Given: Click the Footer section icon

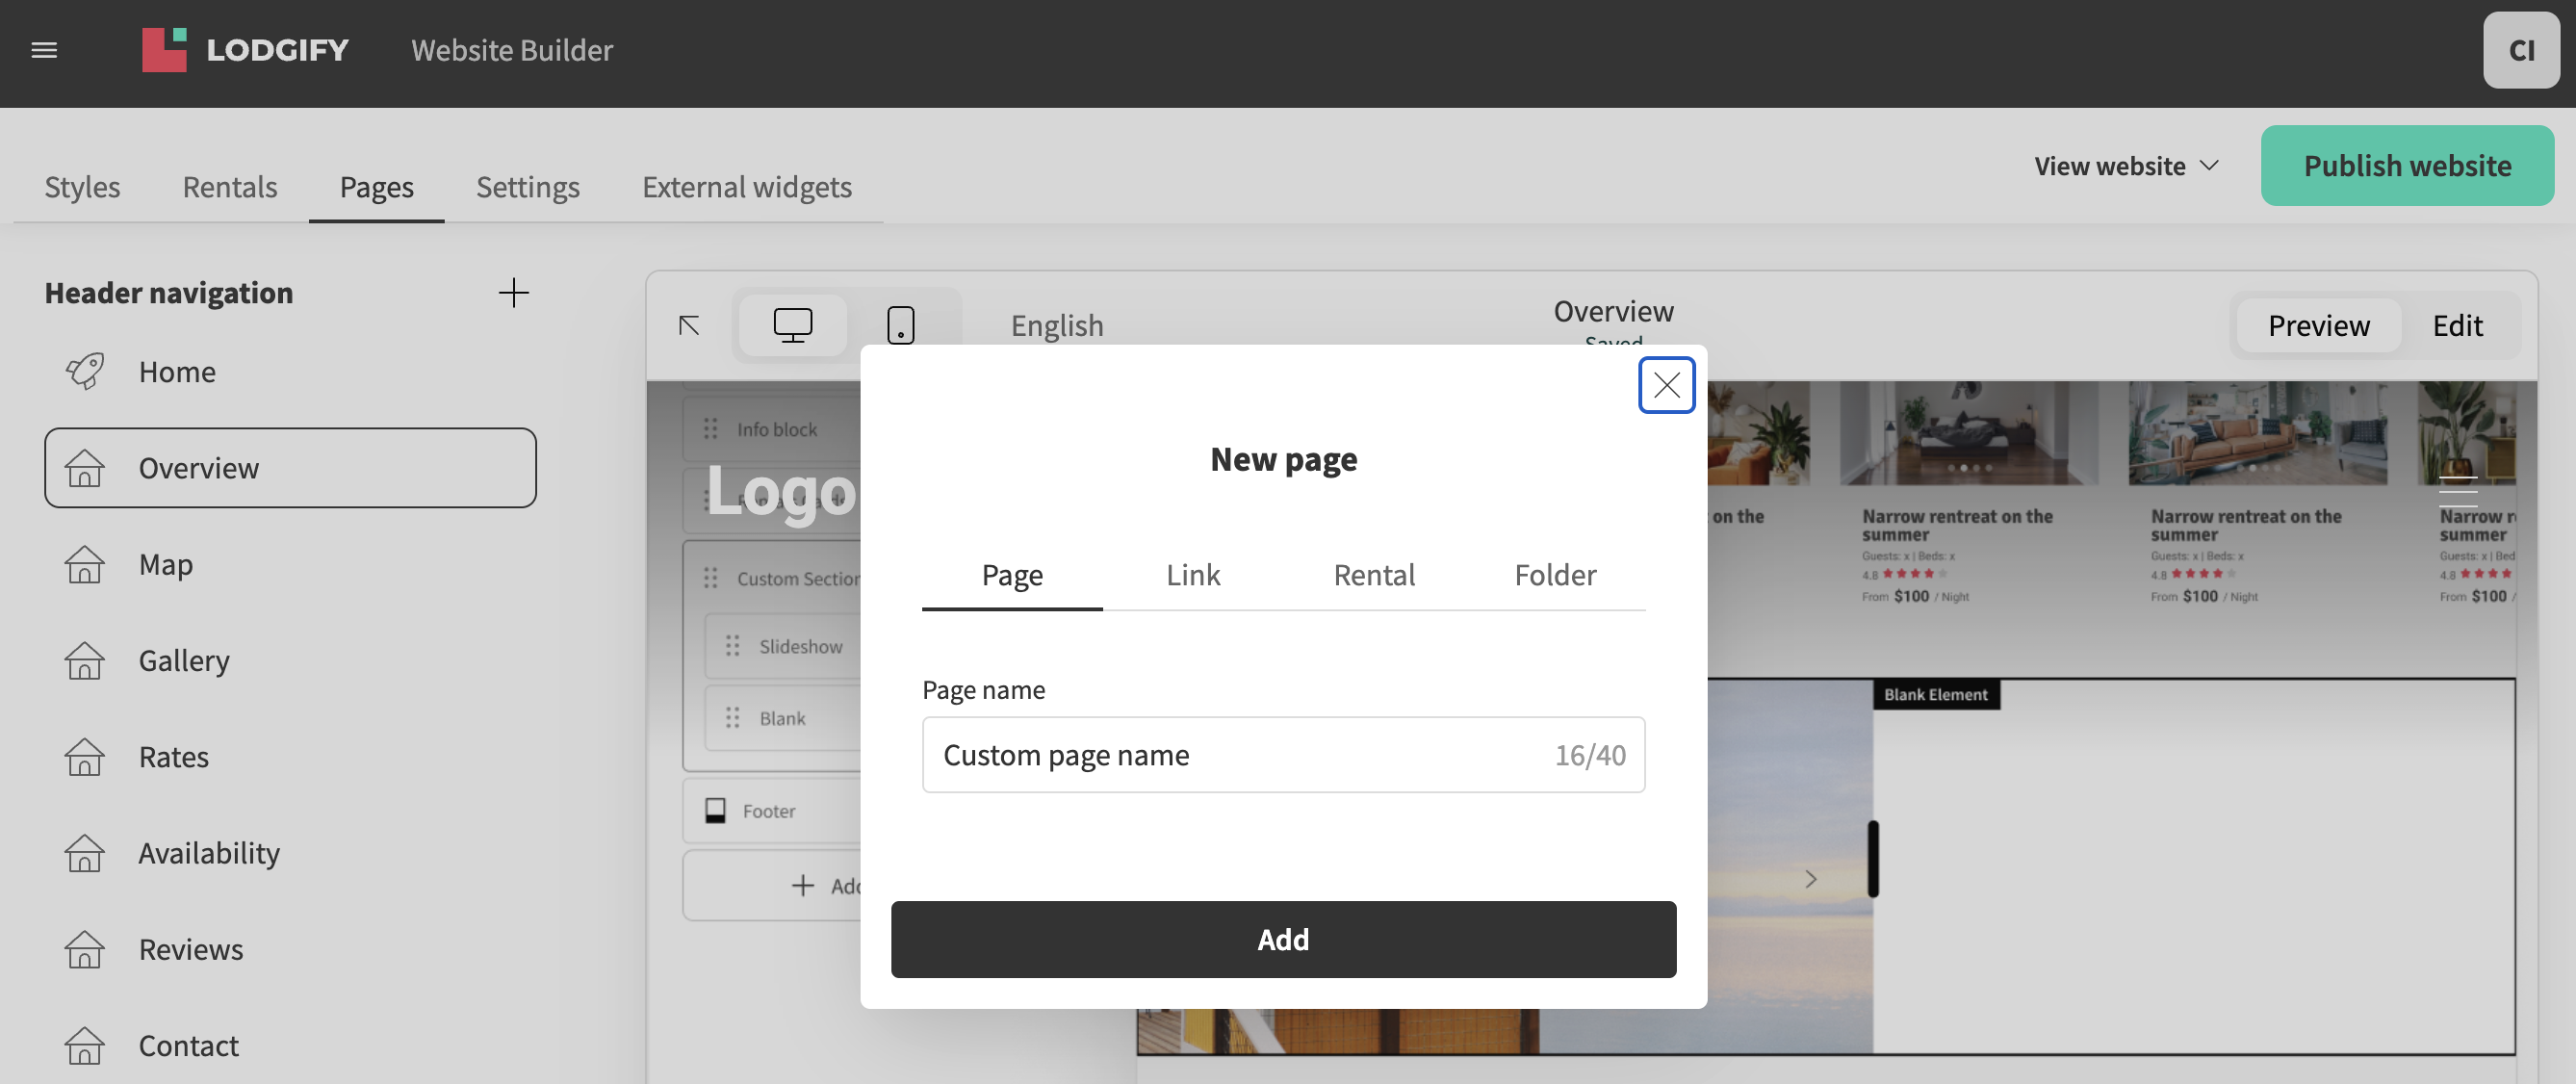Looking at the screenshot, I should point(715,810).
